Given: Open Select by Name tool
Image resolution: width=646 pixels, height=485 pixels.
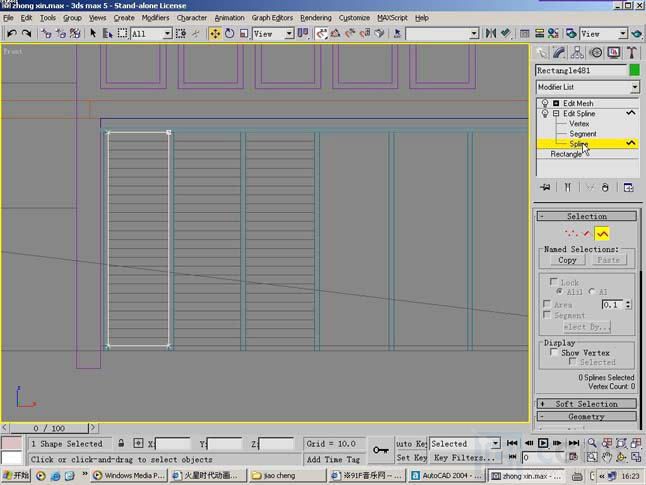Looking at the screenshot, I should (x=108, y=33).
